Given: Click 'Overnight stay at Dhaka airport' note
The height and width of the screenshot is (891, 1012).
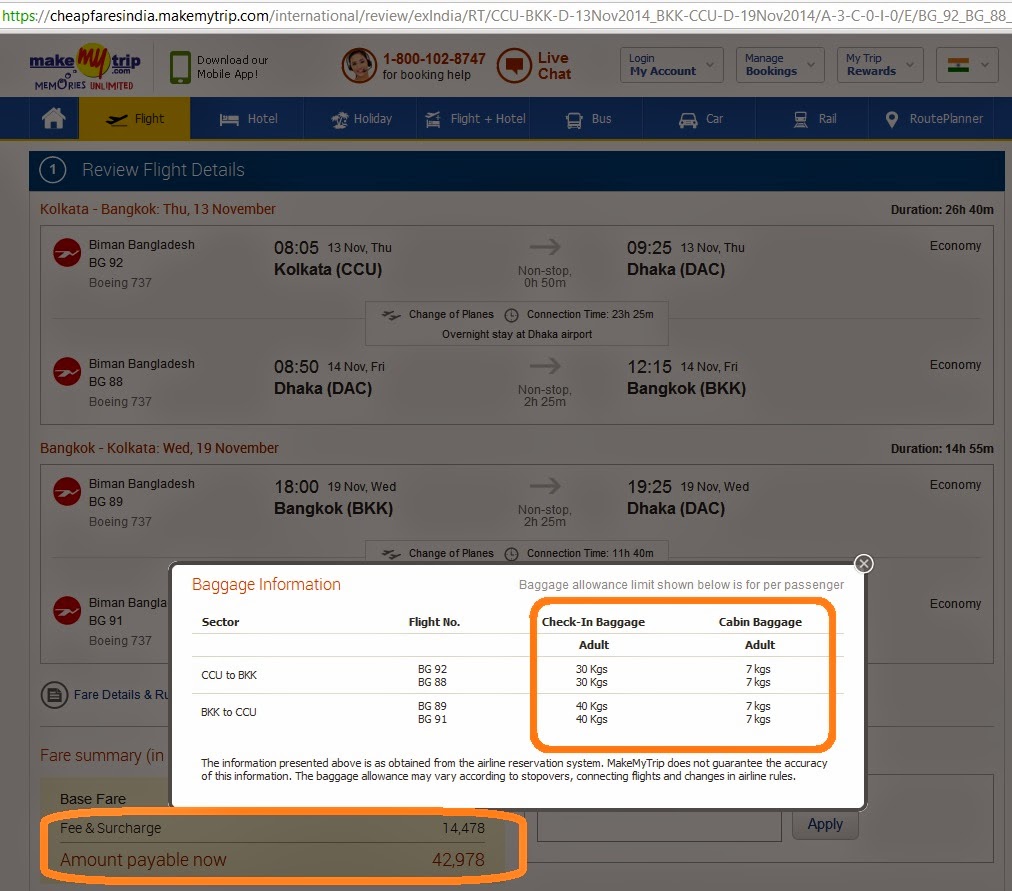Looking at the screenshot, I should 517,334.
